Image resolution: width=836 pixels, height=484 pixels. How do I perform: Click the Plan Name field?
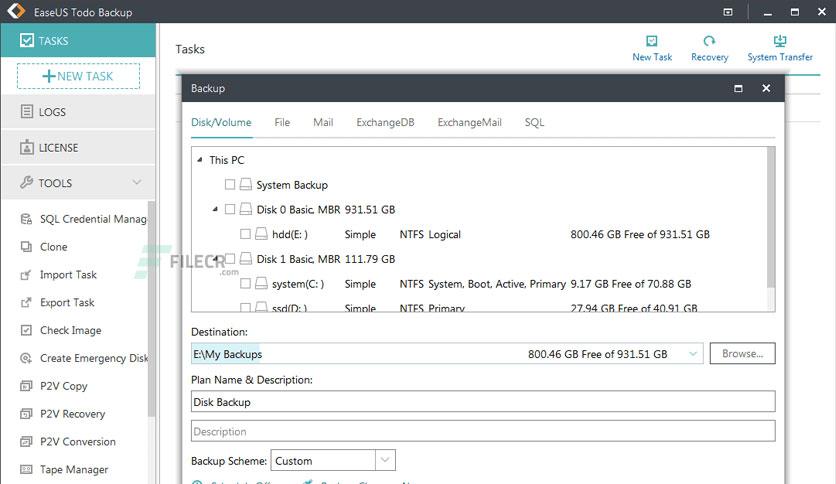point(483,401)
